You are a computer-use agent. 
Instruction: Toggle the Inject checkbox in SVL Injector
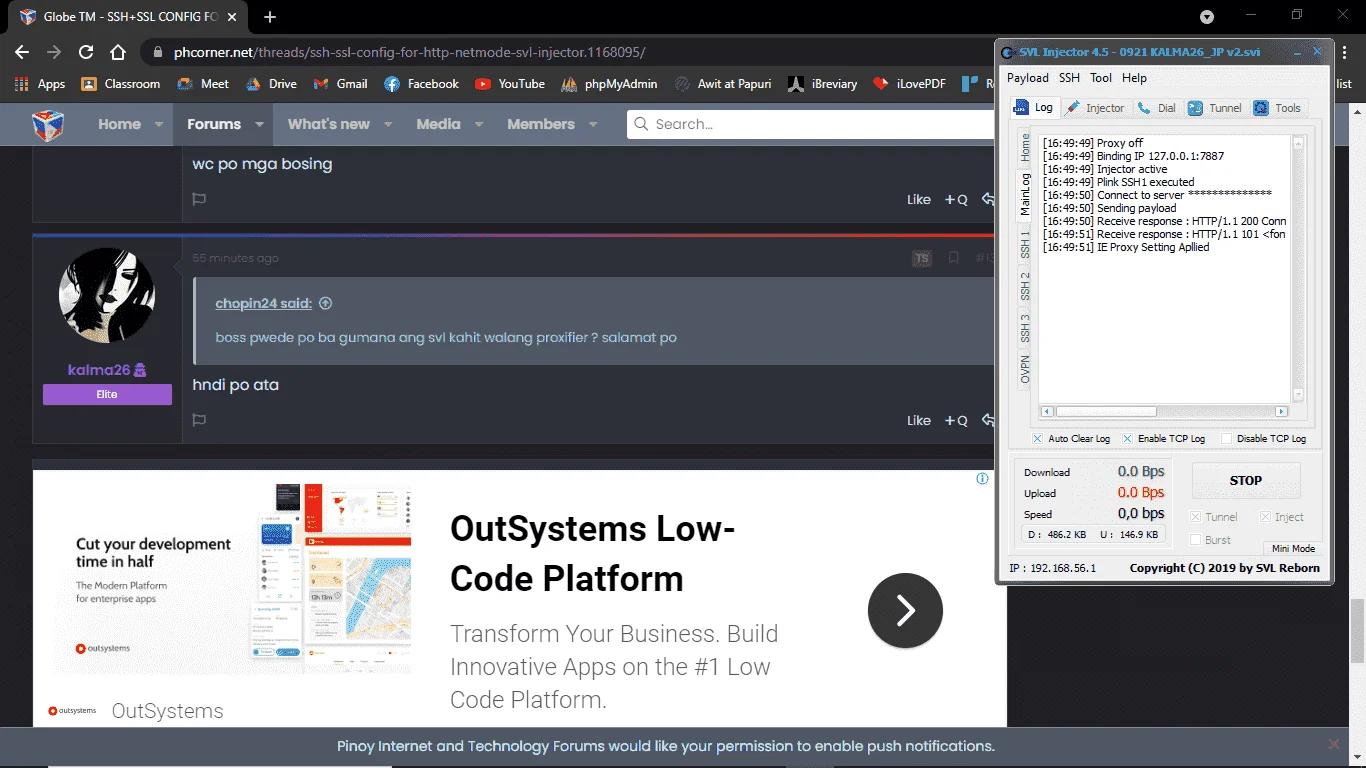click(x=1265, y=517)
